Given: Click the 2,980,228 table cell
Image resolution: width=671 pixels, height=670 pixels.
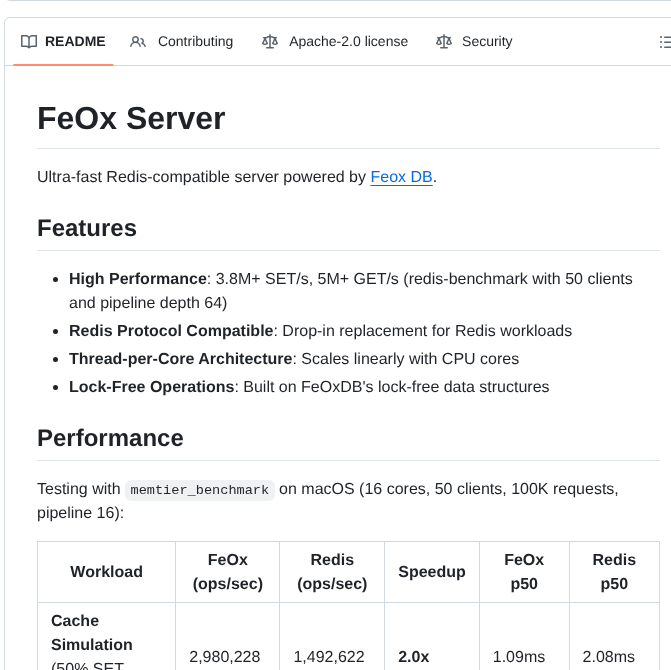Looking at the screenshot, I should pos(225,657).
